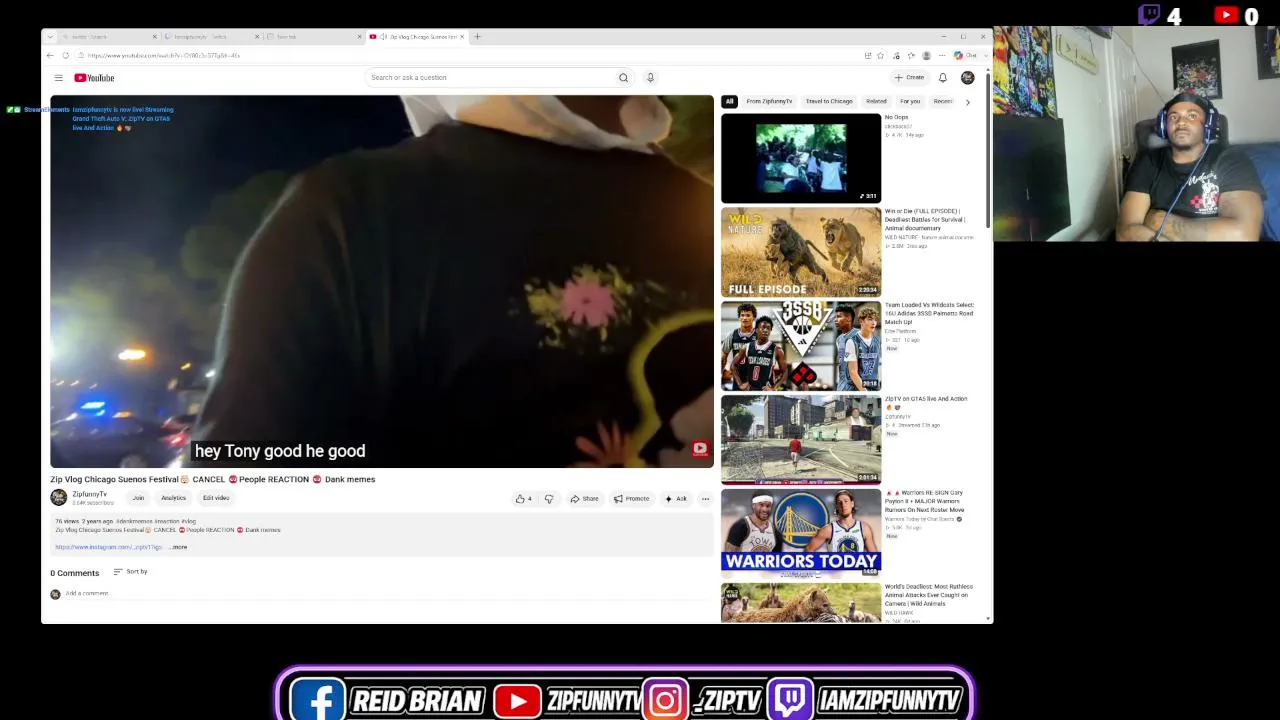Dislike the Zip Vlog video
Image resolution: width=1280 pixels, height=720 pixels.
549,499
